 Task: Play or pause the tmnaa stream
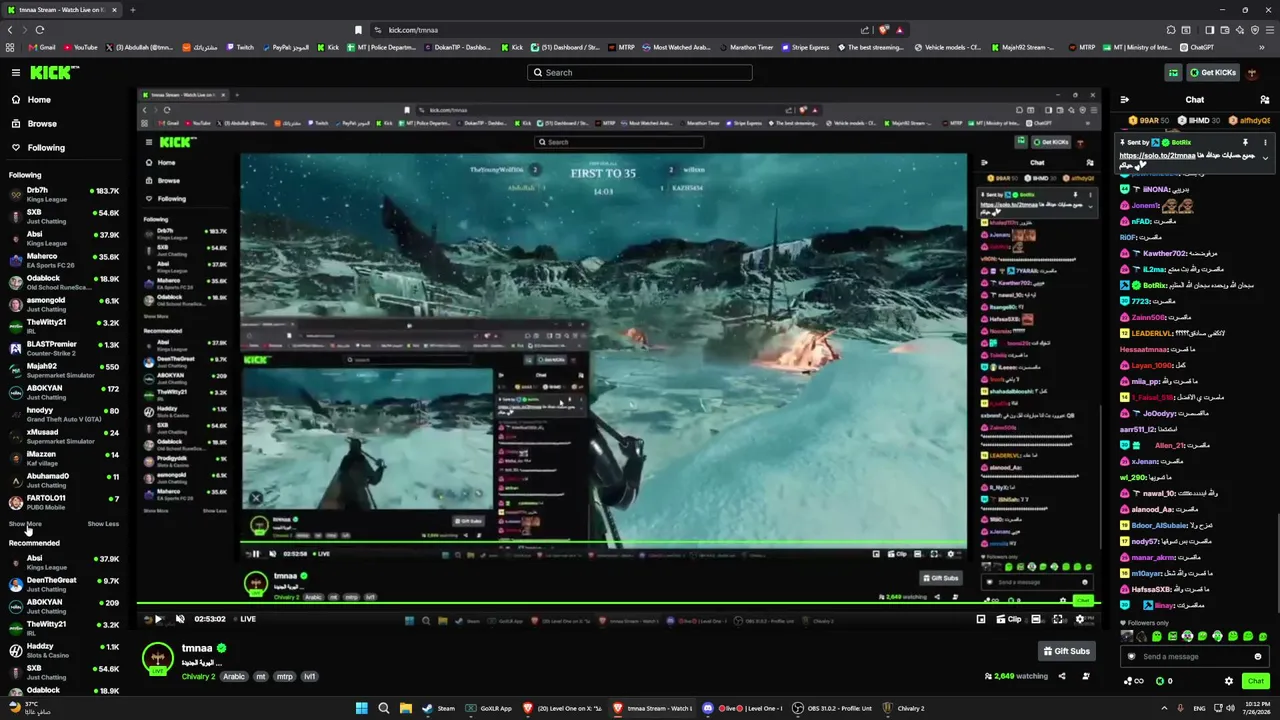(158, 619)
